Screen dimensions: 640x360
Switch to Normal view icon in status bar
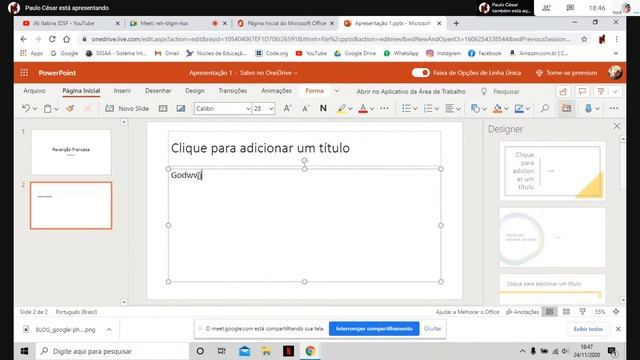tap(550, 312)
